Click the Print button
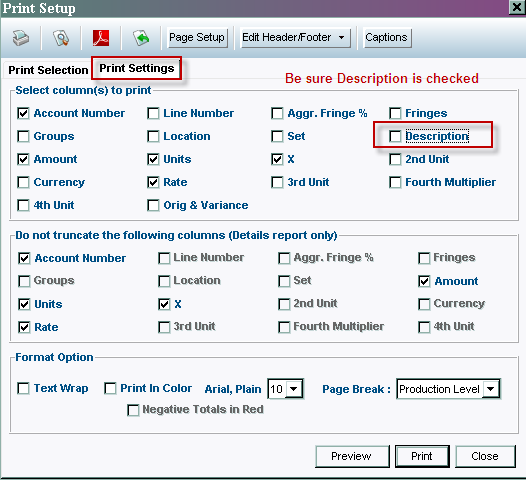526x480 pixels. click(422, 457)
